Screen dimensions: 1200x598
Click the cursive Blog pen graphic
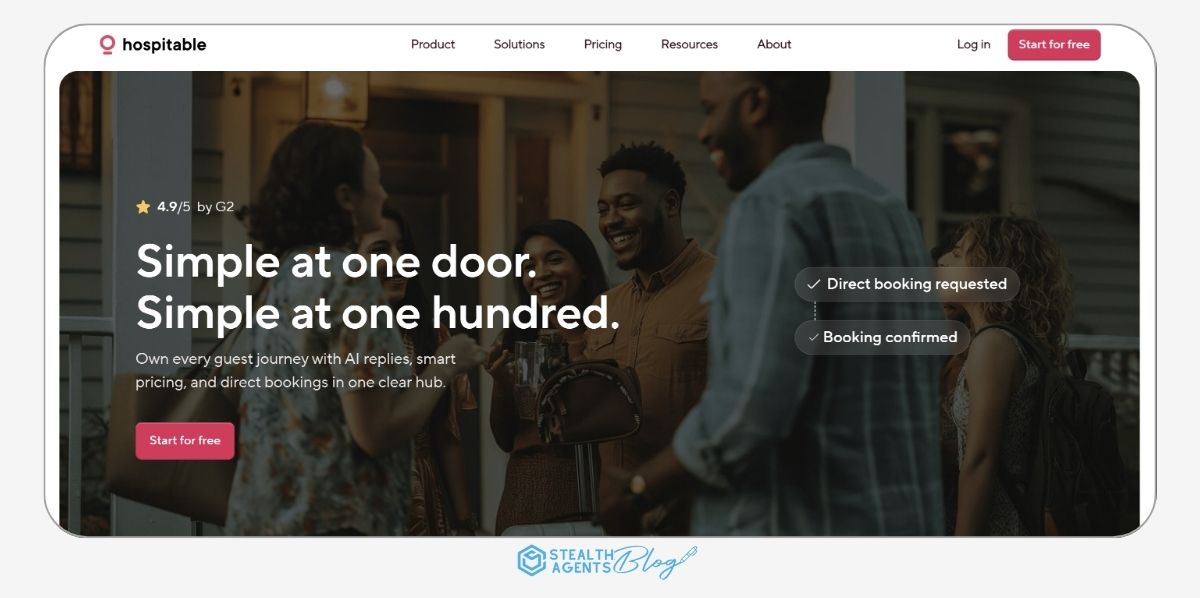pyautogui.click(x=655, y=561)
